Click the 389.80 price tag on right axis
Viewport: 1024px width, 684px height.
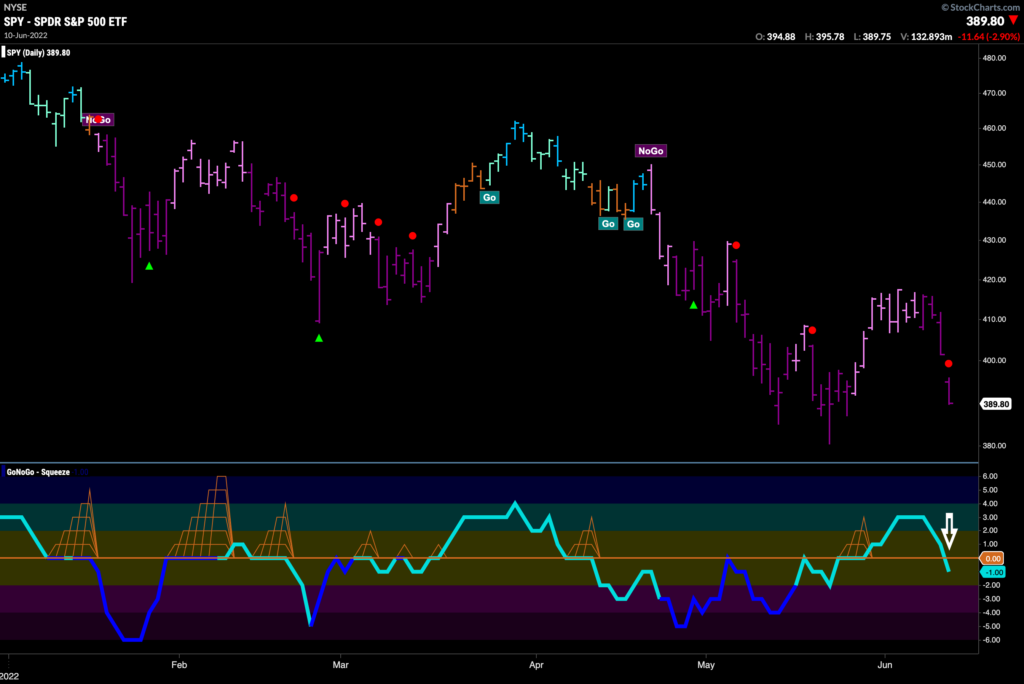pos(995,404)
